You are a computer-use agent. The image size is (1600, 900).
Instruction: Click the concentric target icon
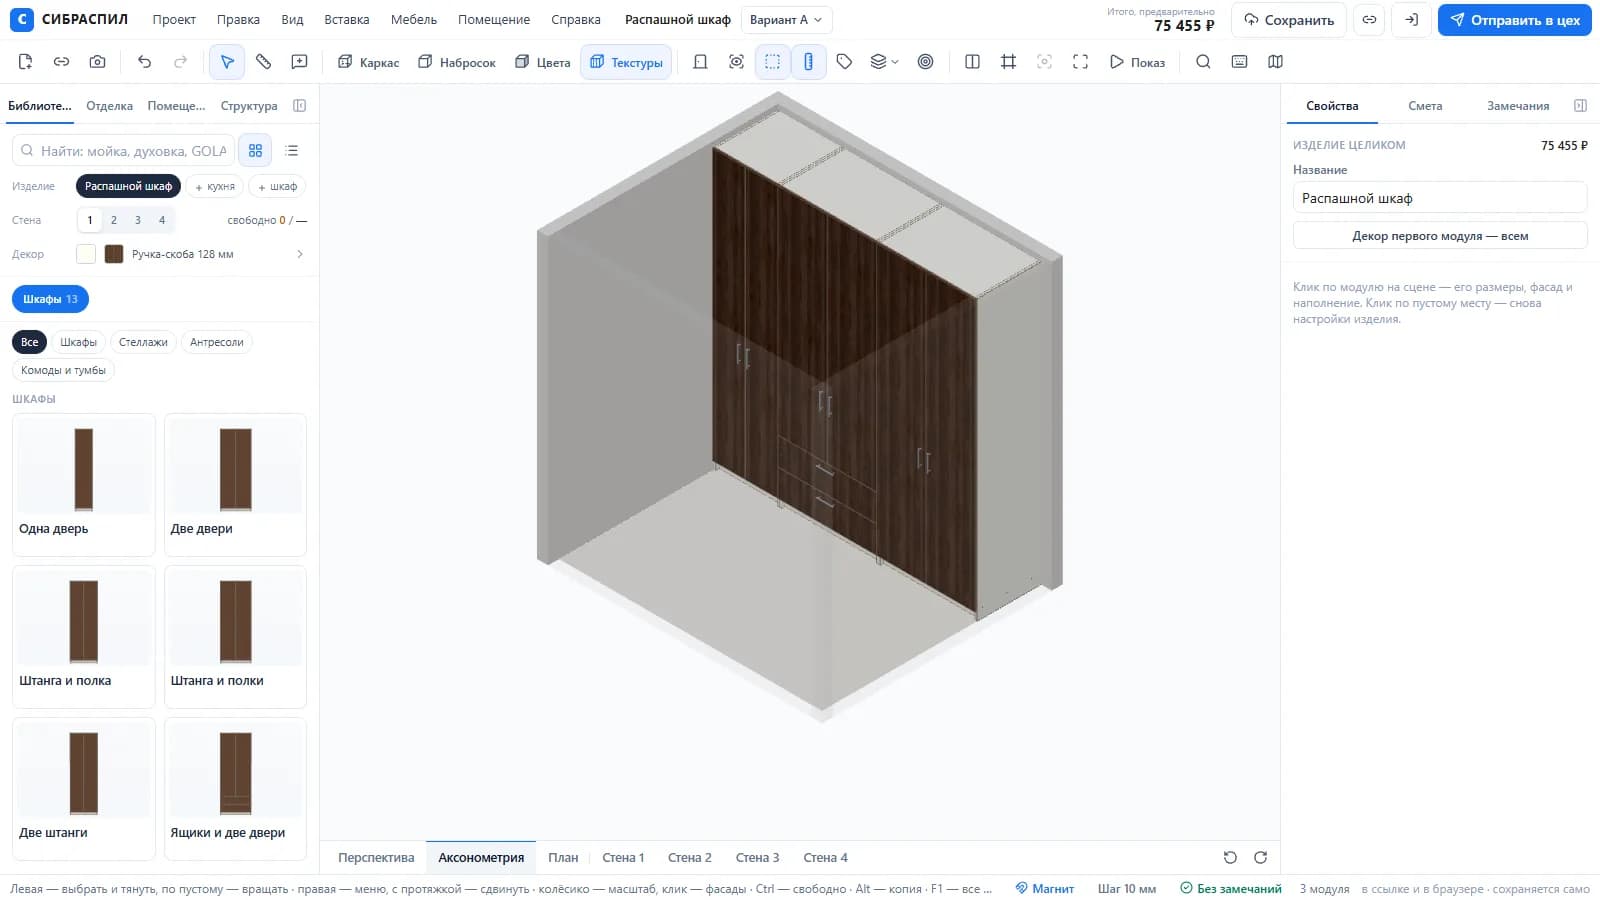pos(925,62)
